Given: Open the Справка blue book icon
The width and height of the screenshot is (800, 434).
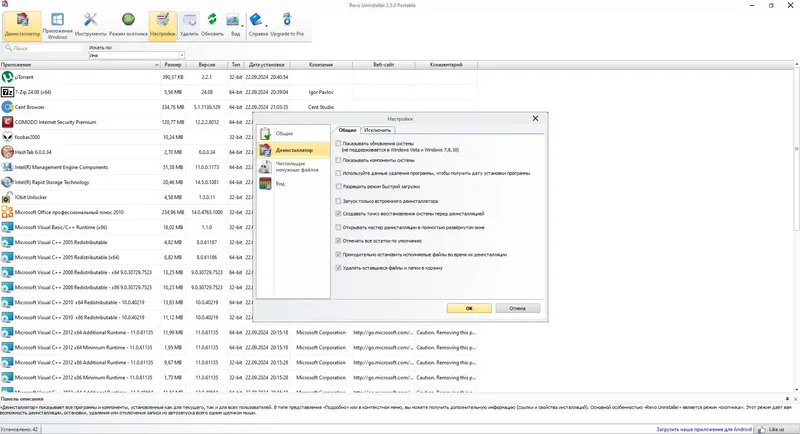Looking at the screenshot, I should [256, 20].
